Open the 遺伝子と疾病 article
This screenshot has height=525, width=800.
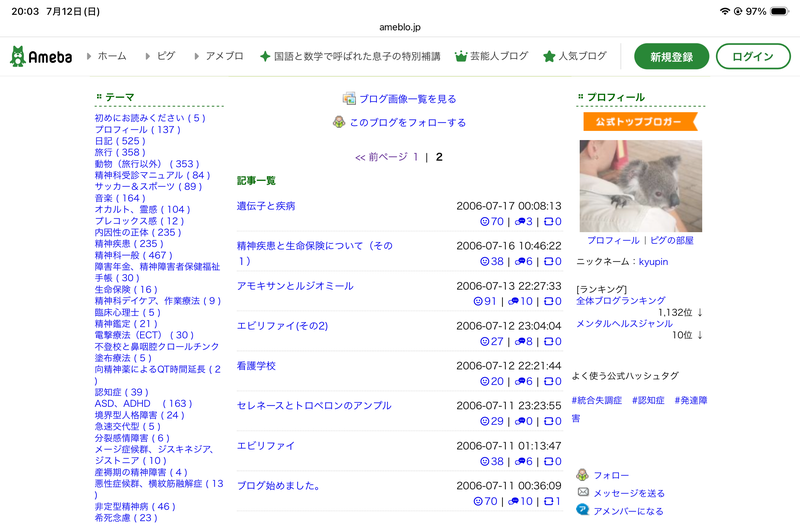click(x=266, y=206)
